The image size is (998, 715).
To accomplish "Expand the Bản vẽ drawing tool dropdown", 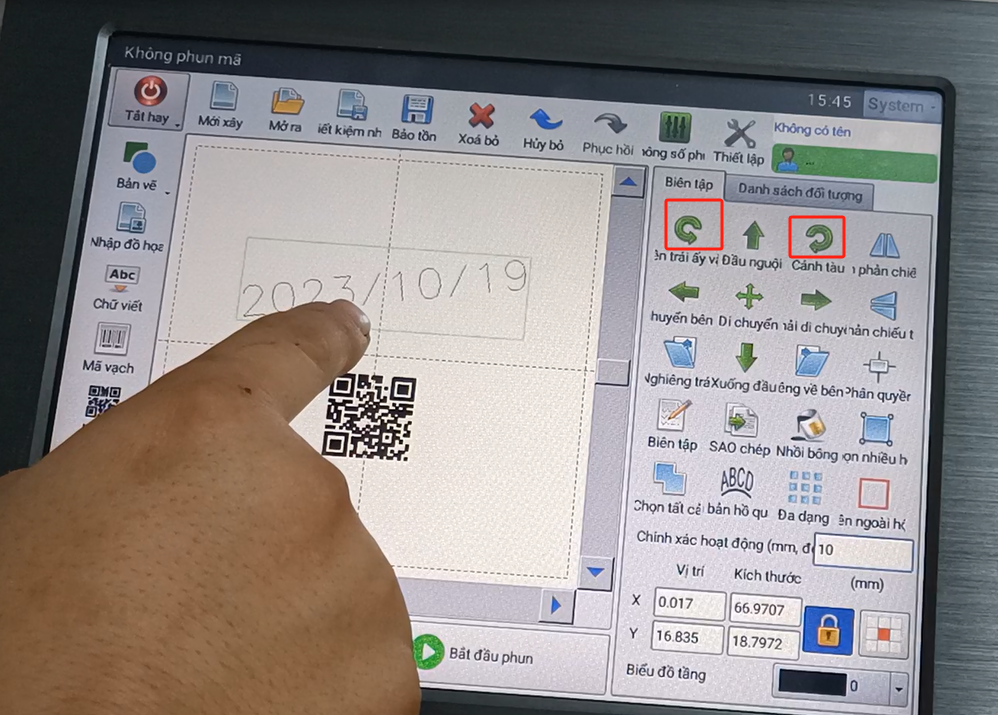I will click(x=168, y=192).
